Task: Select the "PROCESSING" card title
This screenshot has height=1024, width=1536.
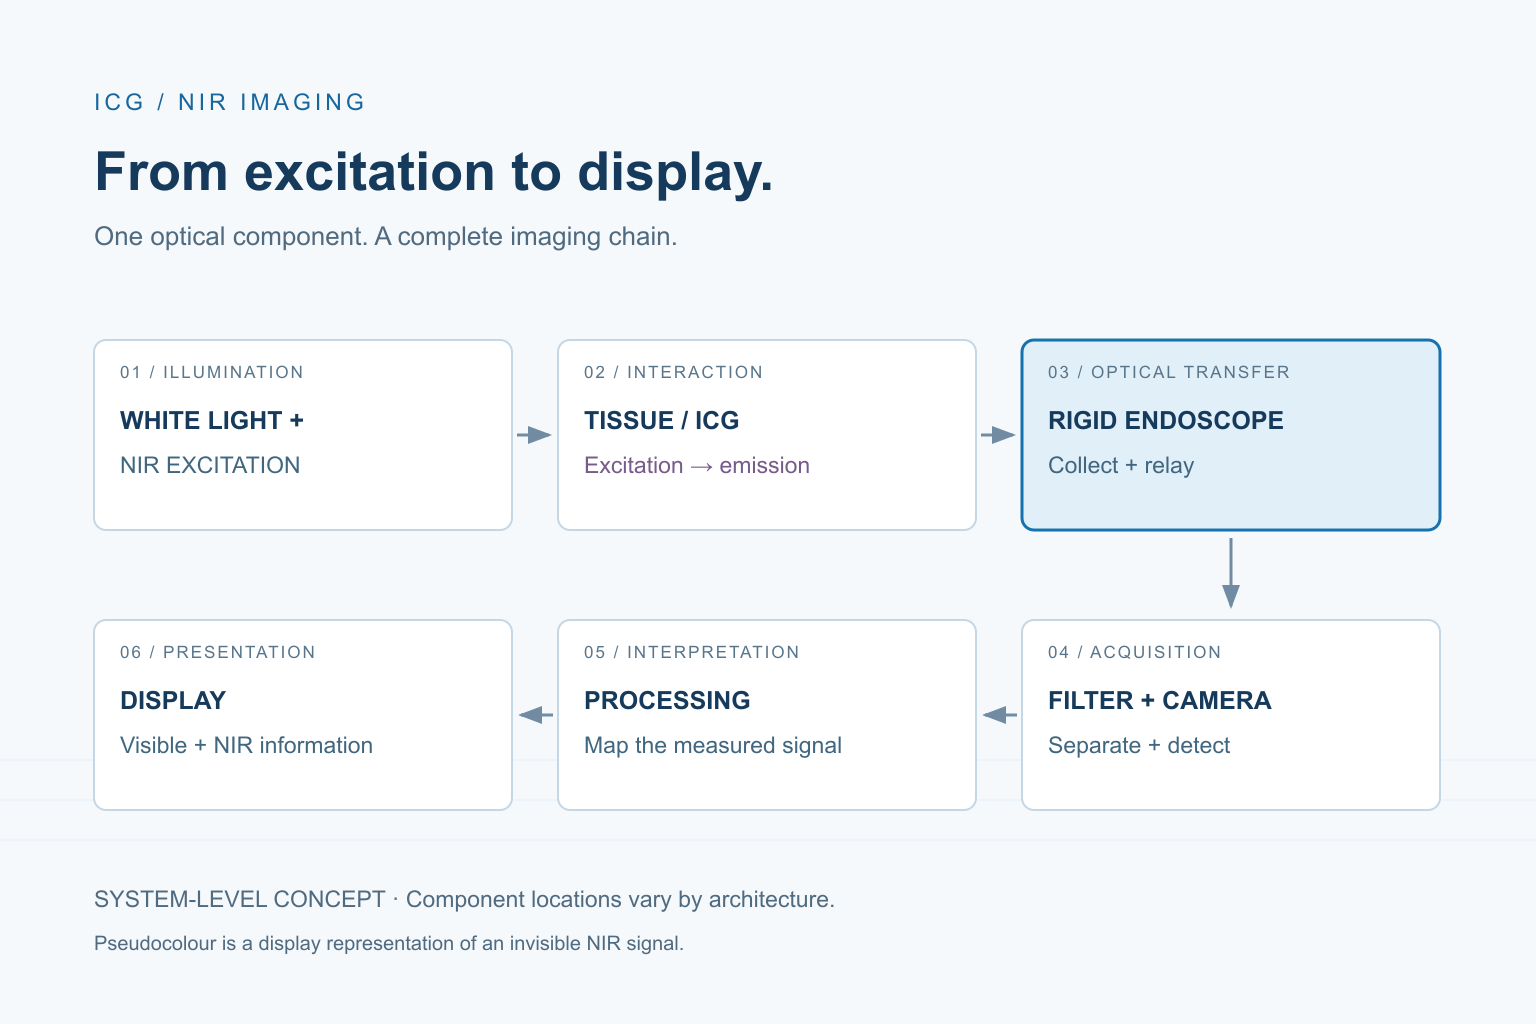Action: 667,700
